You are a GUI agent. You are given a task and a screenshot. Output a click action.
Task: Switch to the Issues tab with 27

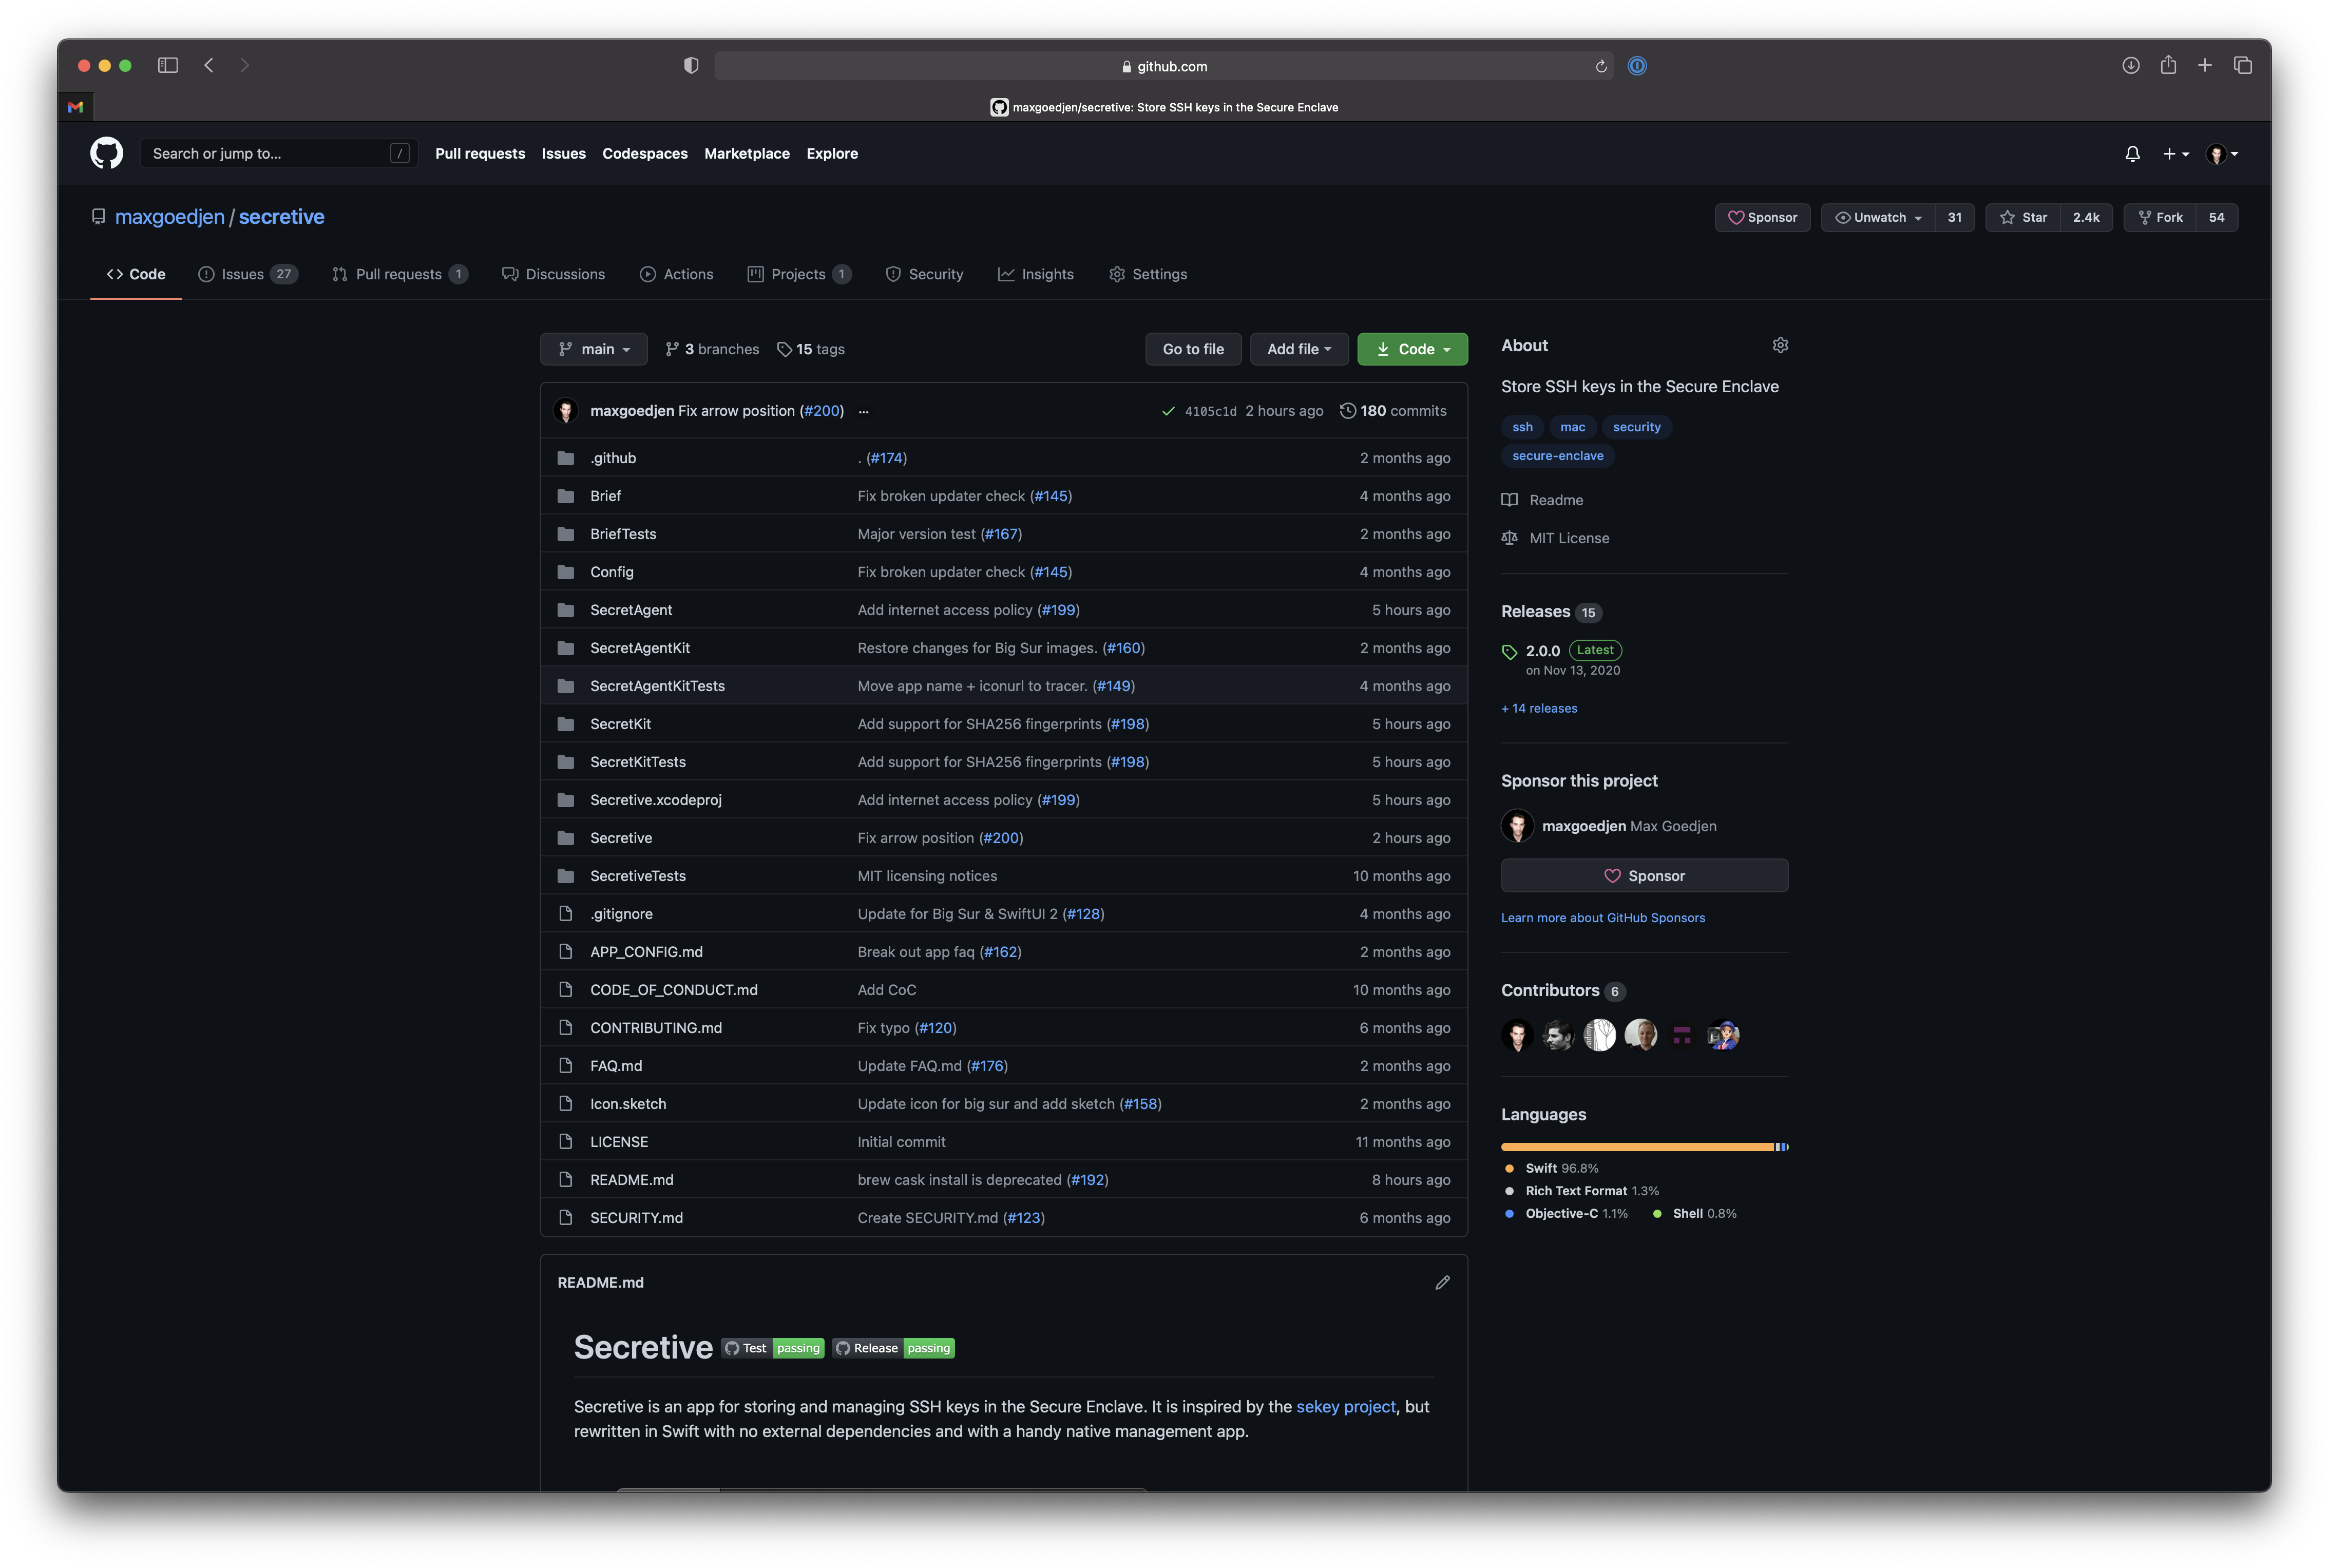(x=247, y=274)
